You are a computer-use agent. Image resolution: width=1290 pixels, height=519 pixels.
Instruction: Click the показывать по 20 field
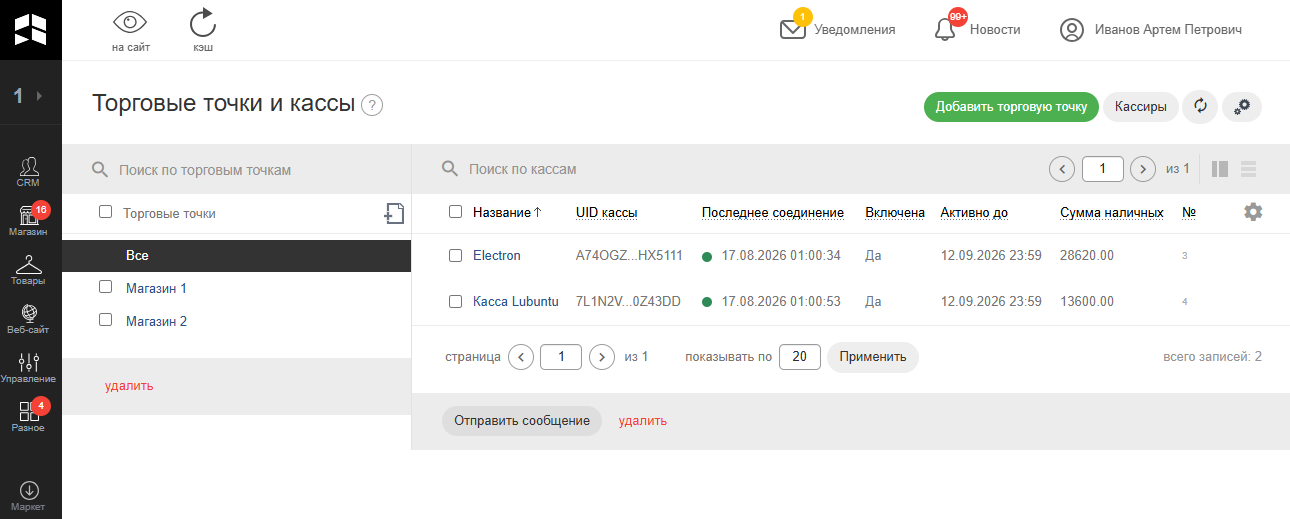click(800, 356)
